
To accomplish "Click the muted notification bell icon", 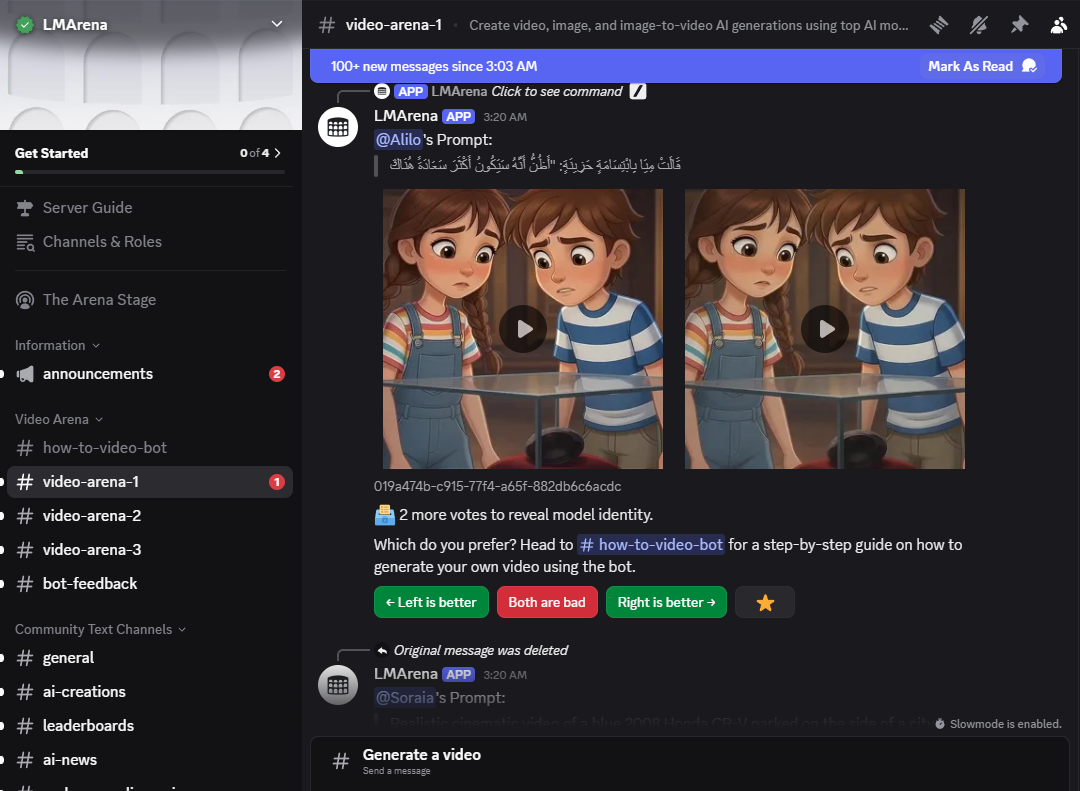I will click(979, 25).
